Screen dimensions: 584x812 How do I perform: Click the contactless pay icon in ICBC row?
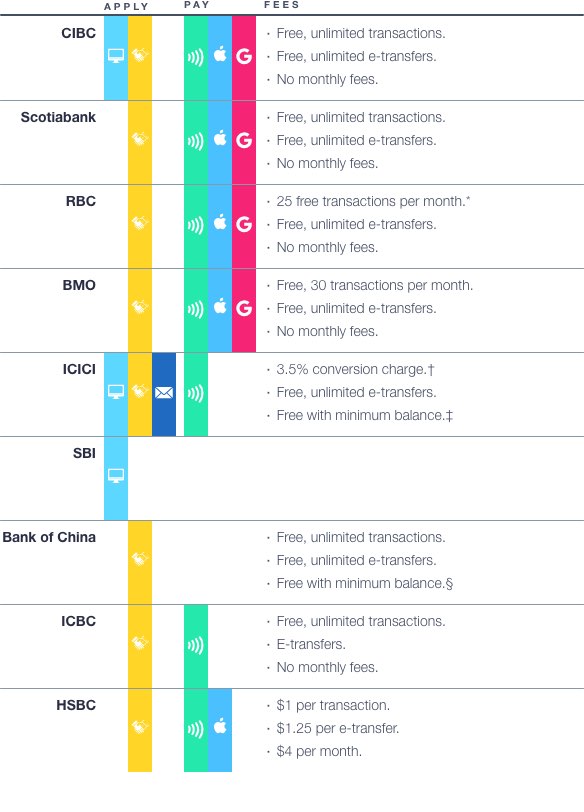tap(196, 645)
